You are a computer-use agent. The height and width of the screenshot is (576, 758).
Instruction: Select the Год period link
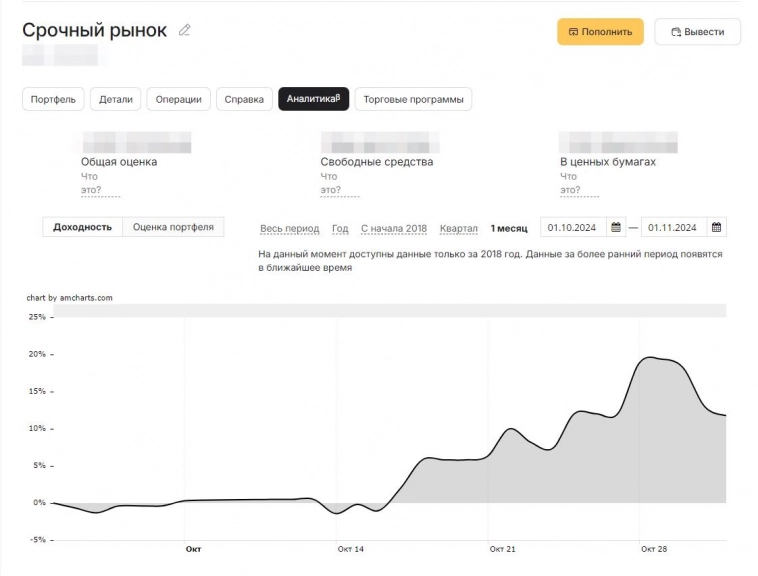click(340, 228)
